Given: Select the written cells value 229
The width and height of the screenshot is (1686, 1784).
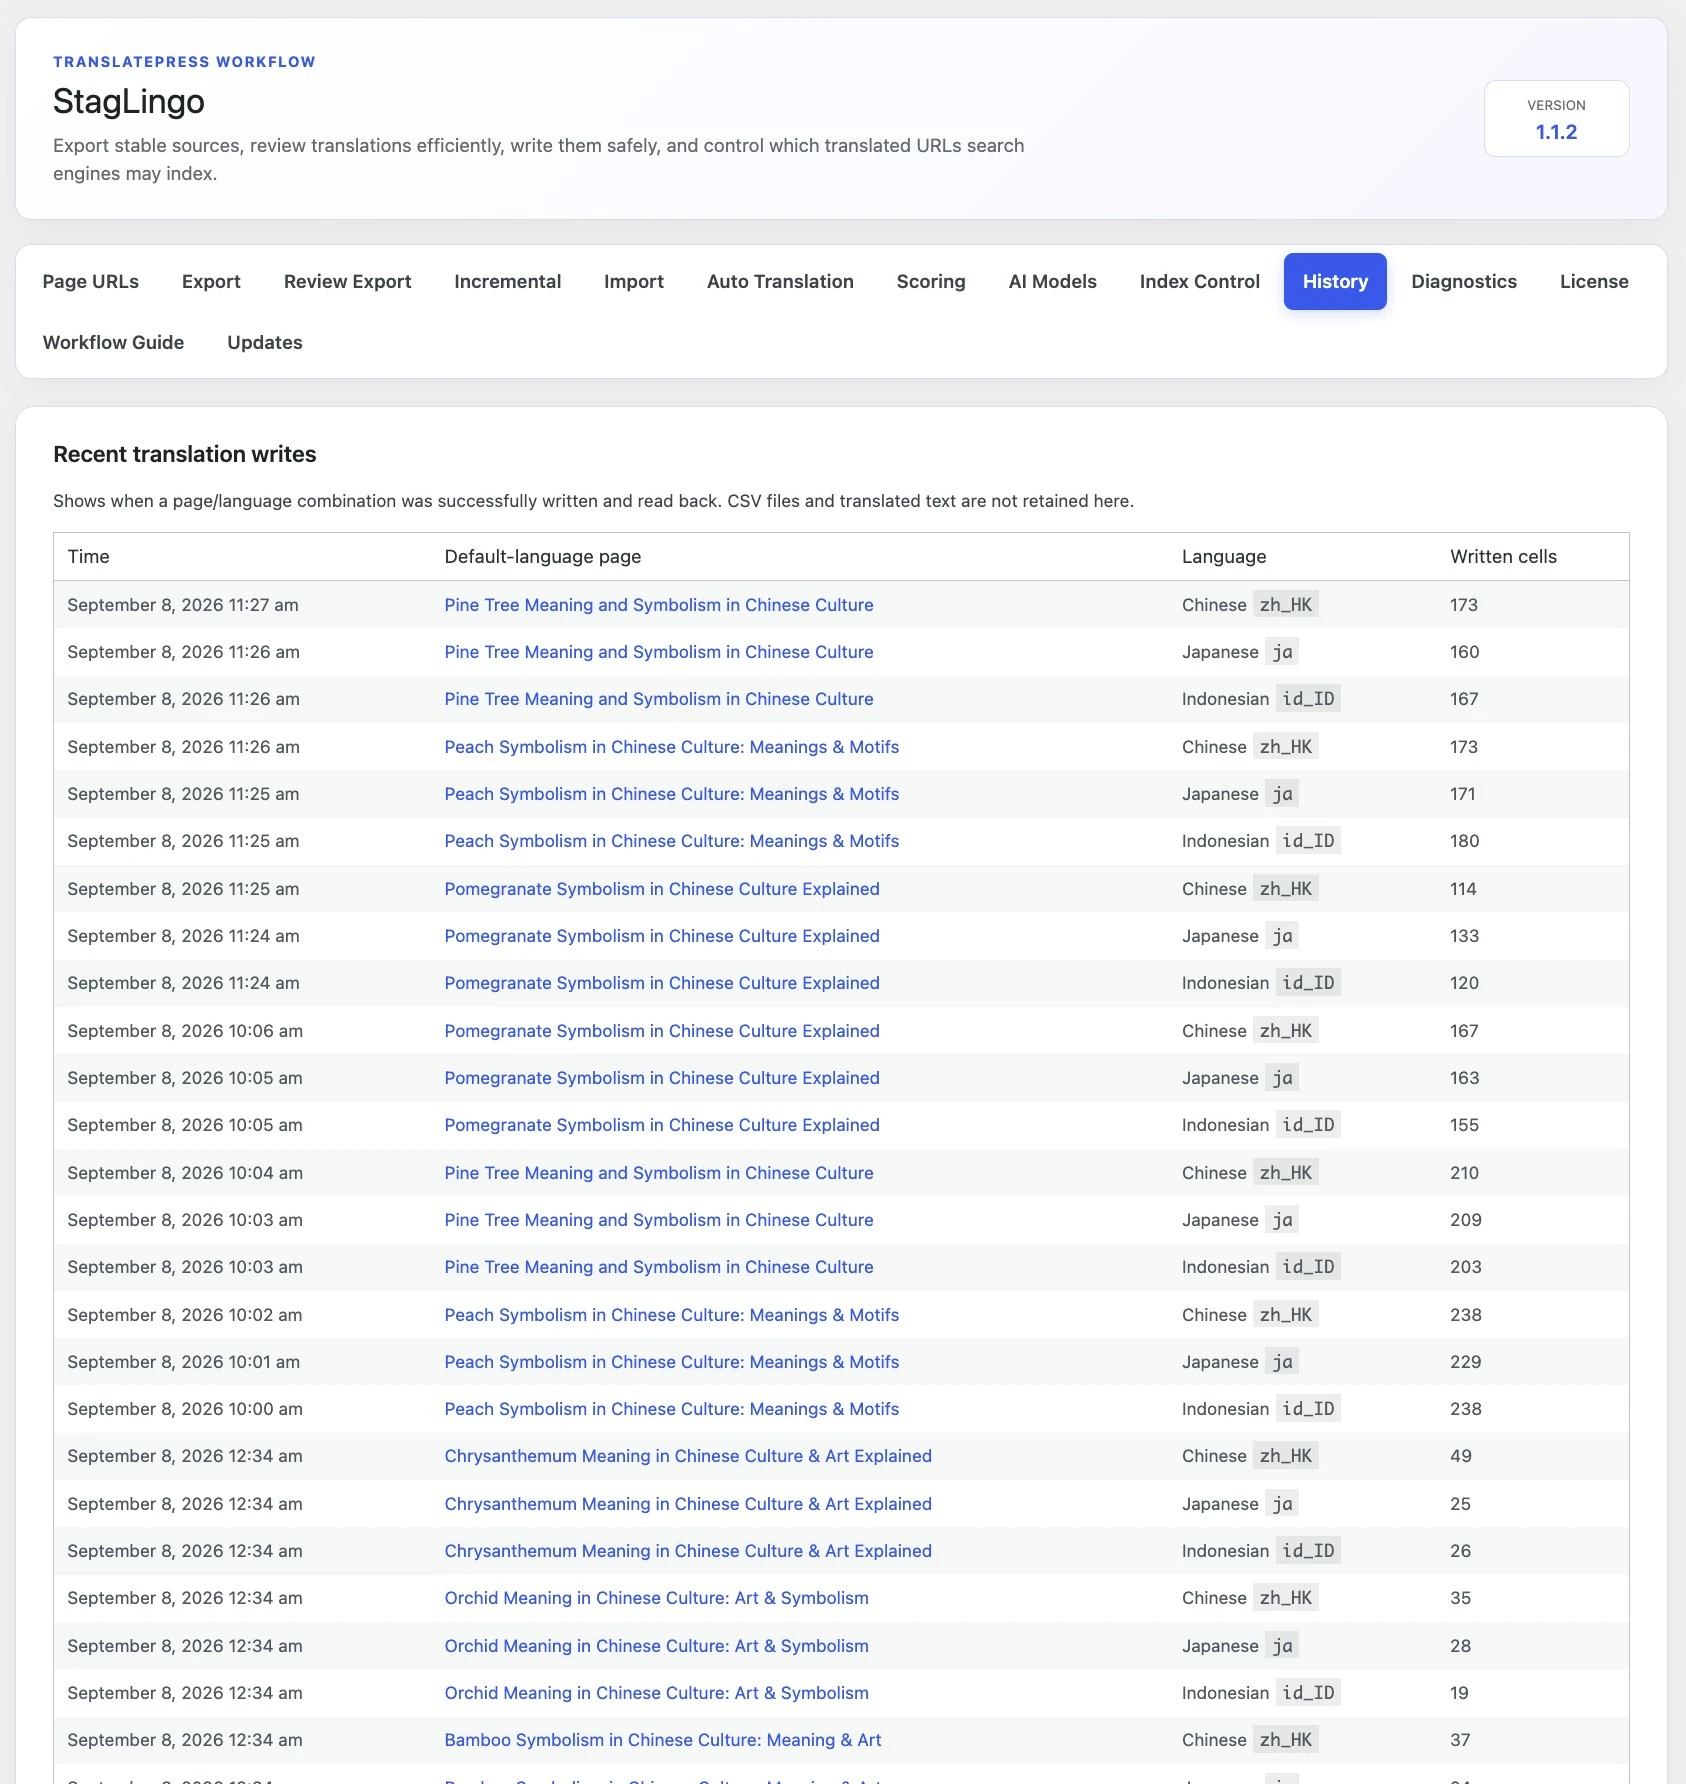Looking at the screenshot, I should [1466, 1362].
